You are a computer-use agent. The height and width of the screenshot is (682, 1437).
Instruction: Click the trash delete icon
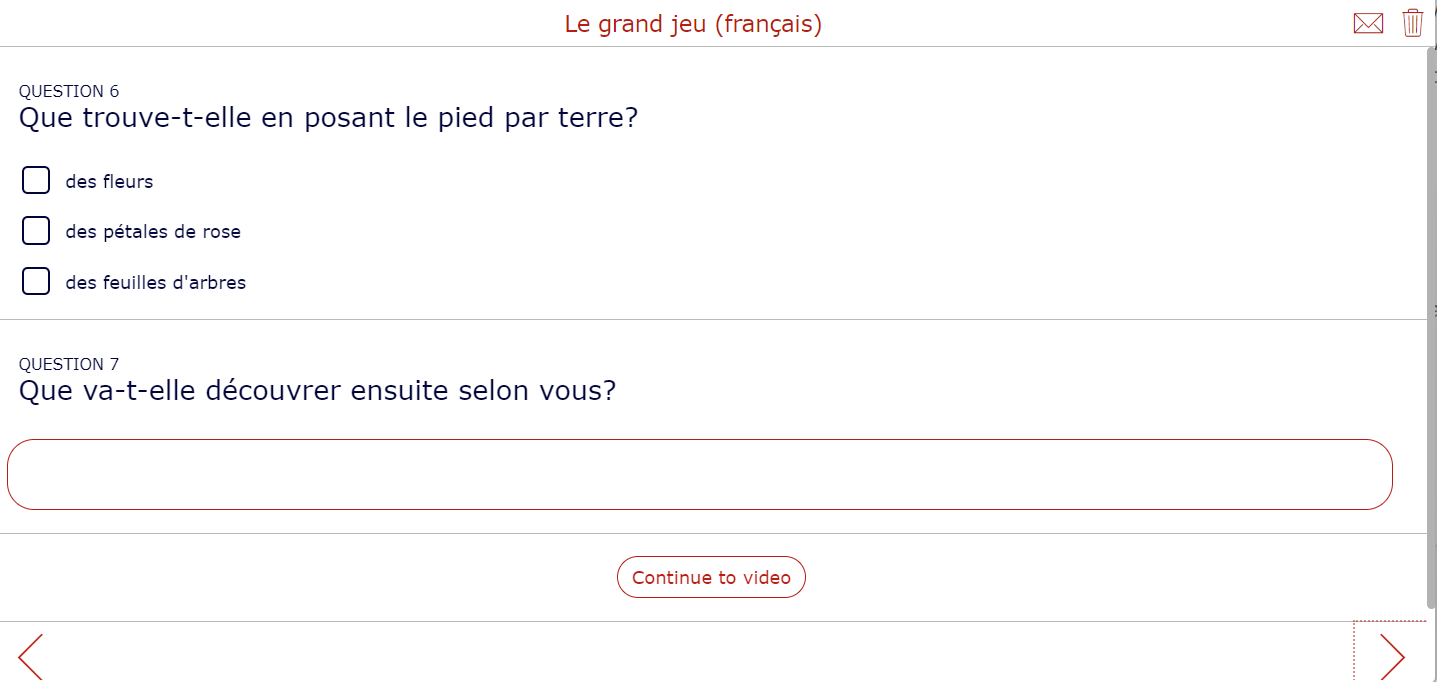[1412, 22]
